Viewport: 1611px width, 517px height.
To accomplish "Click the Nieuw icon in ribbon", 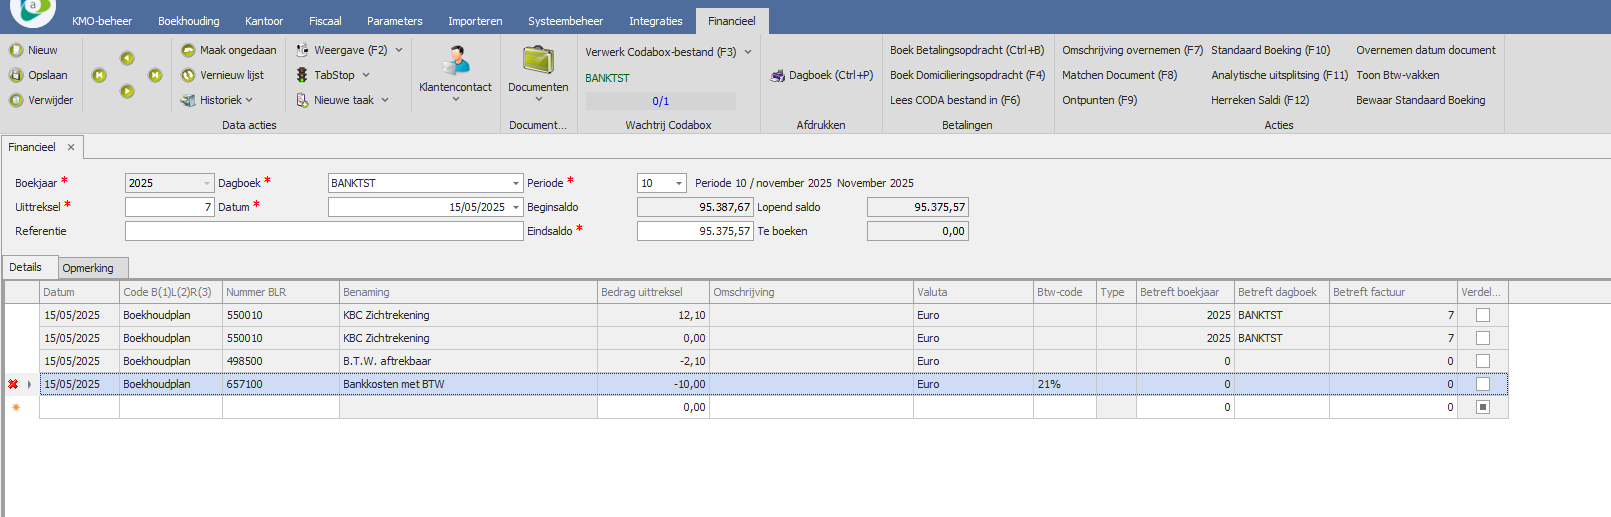I will point(16,50).
